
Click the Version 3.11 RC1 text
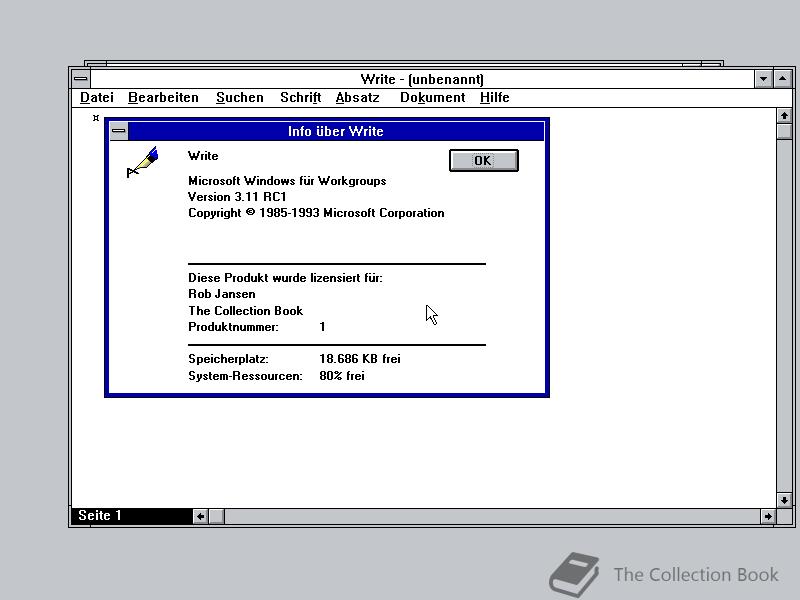237,197
